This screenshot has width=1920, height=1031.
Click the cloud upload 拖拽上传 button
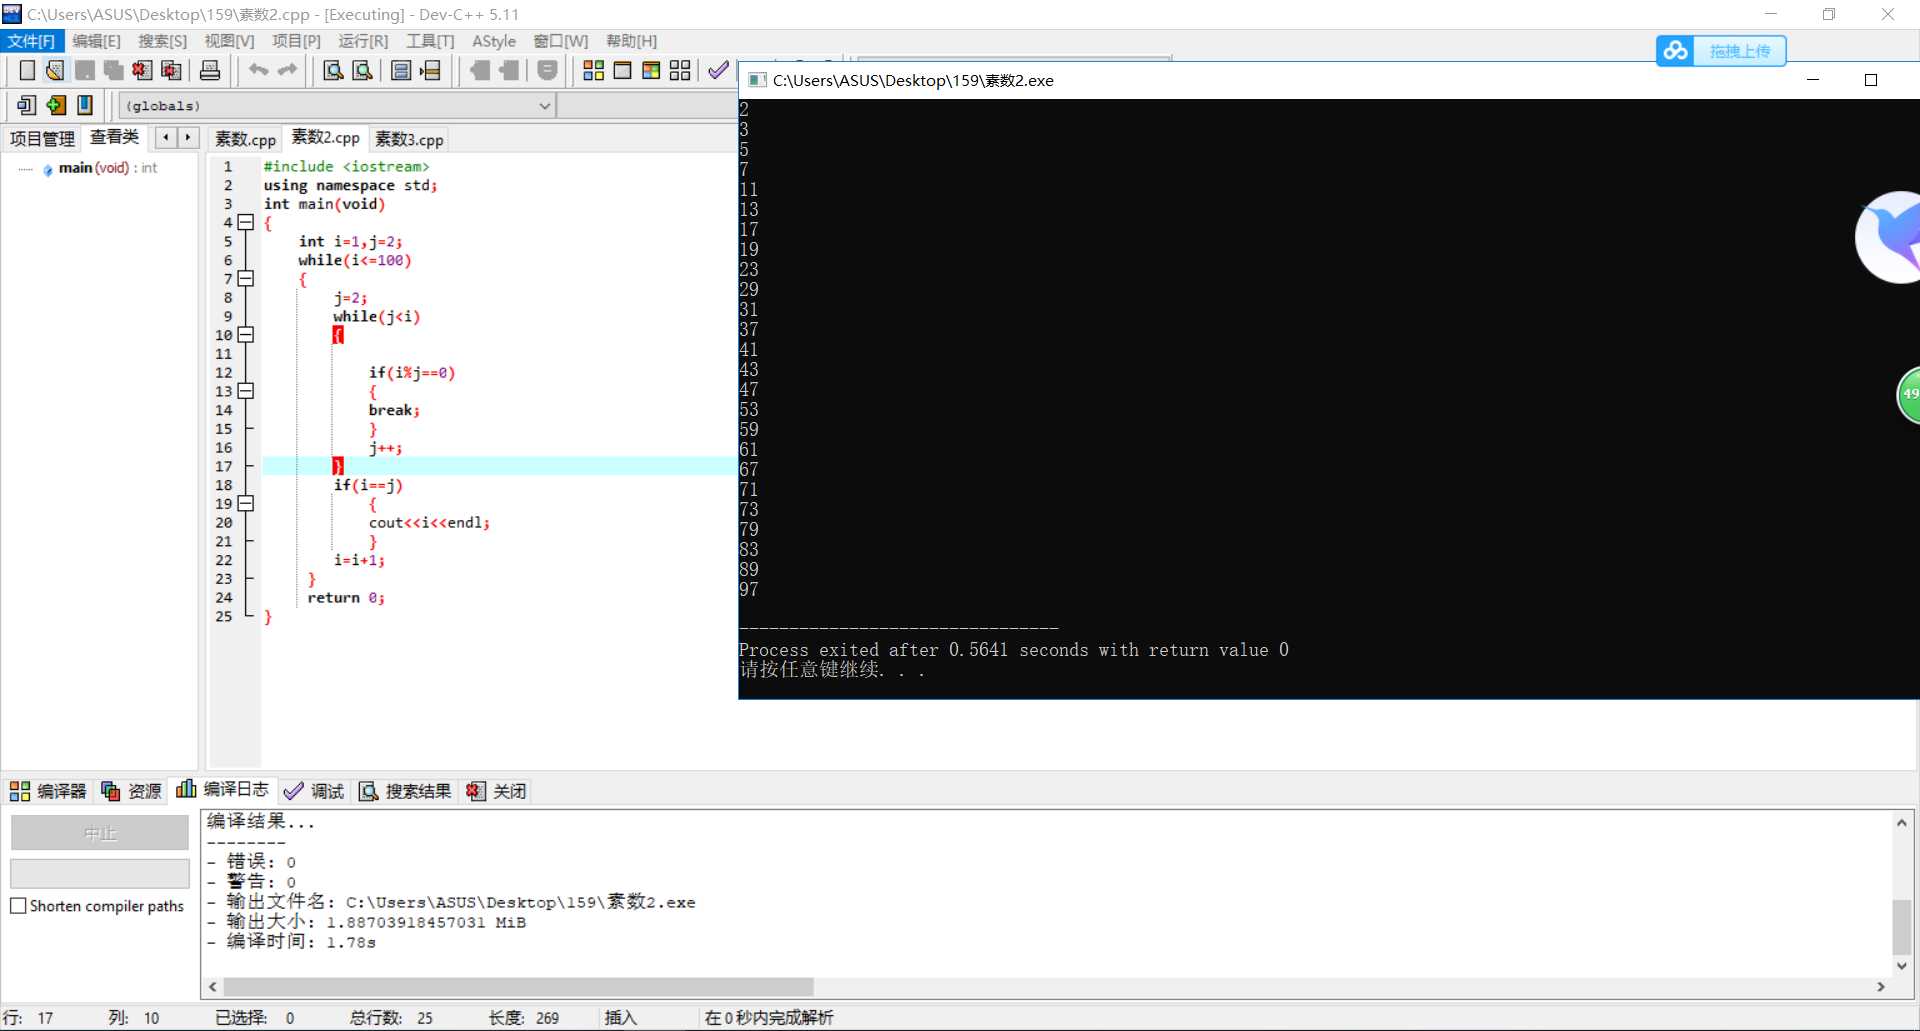[1721, 50]
